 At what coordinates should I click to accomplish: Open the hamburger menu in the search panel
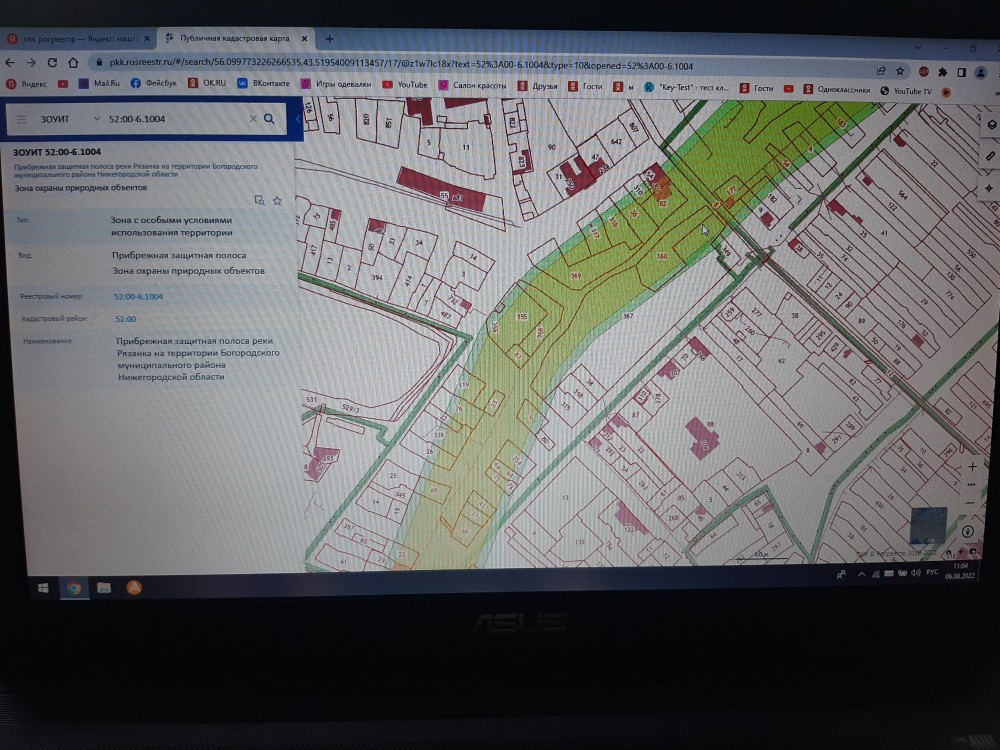coord(22,118)
